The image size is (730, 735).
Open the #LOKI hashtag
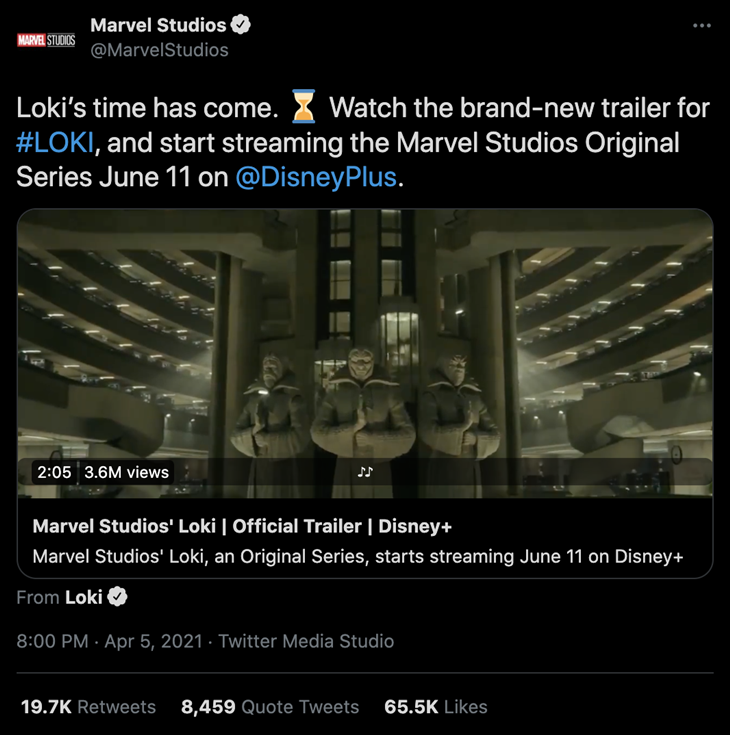point(56,142)
